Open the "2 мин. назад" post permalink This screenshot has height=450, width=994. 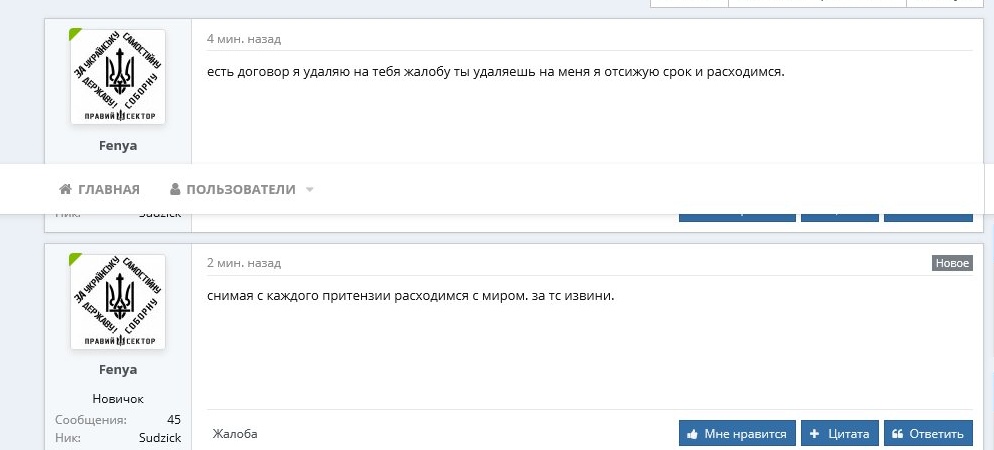[x=244, y=263]
